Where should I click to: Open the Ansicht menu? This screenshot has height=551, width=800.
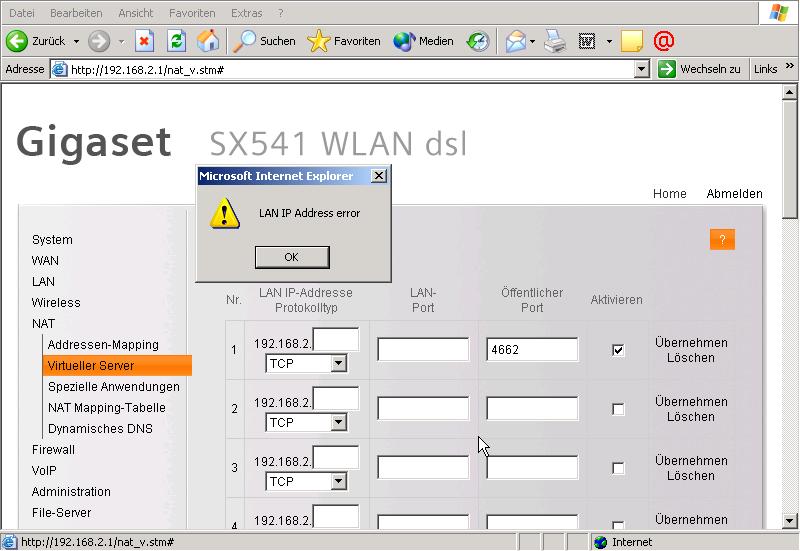click(136, 13)
